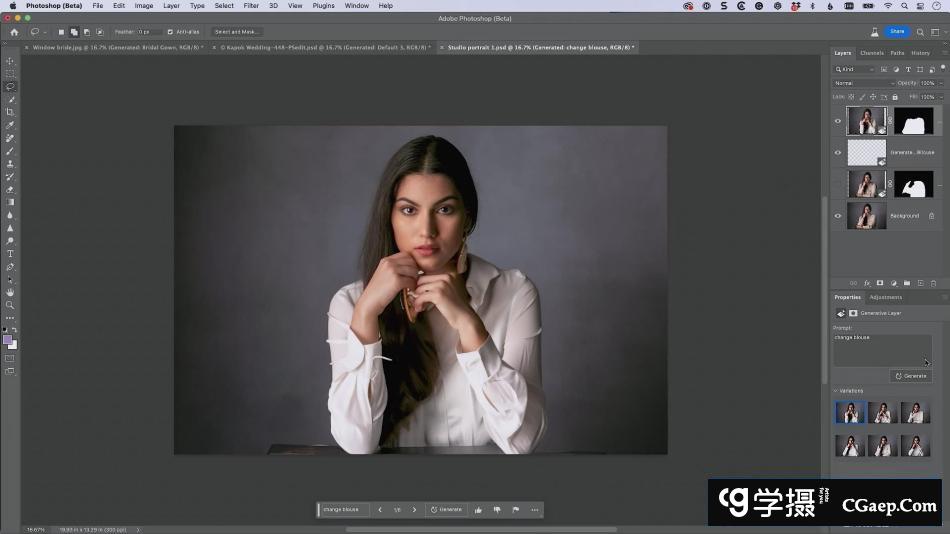Activate the Zoom tool

10,305
